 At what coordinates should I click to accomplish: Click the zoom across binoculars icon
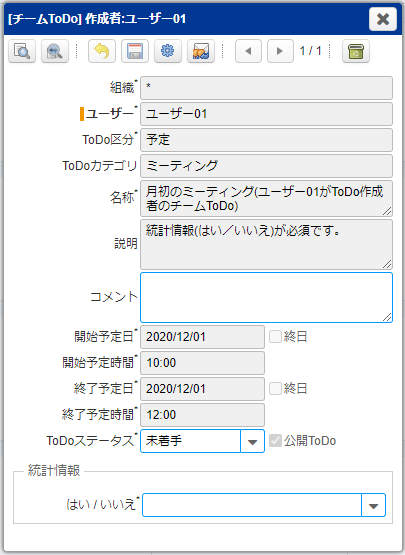[55, 51]
